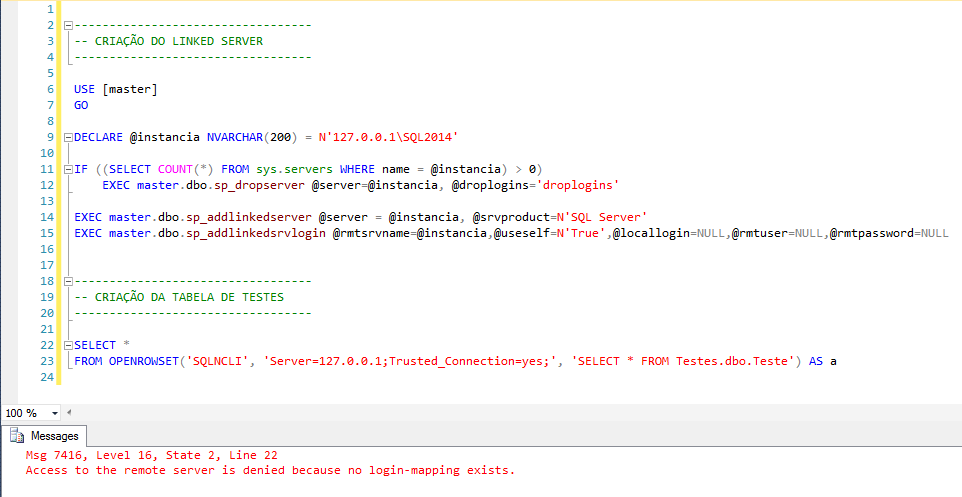Screen dimensions: 962x497
Task: Click the 'Msg 7416, Level 16' error line
Action: (x=152, y=455)
